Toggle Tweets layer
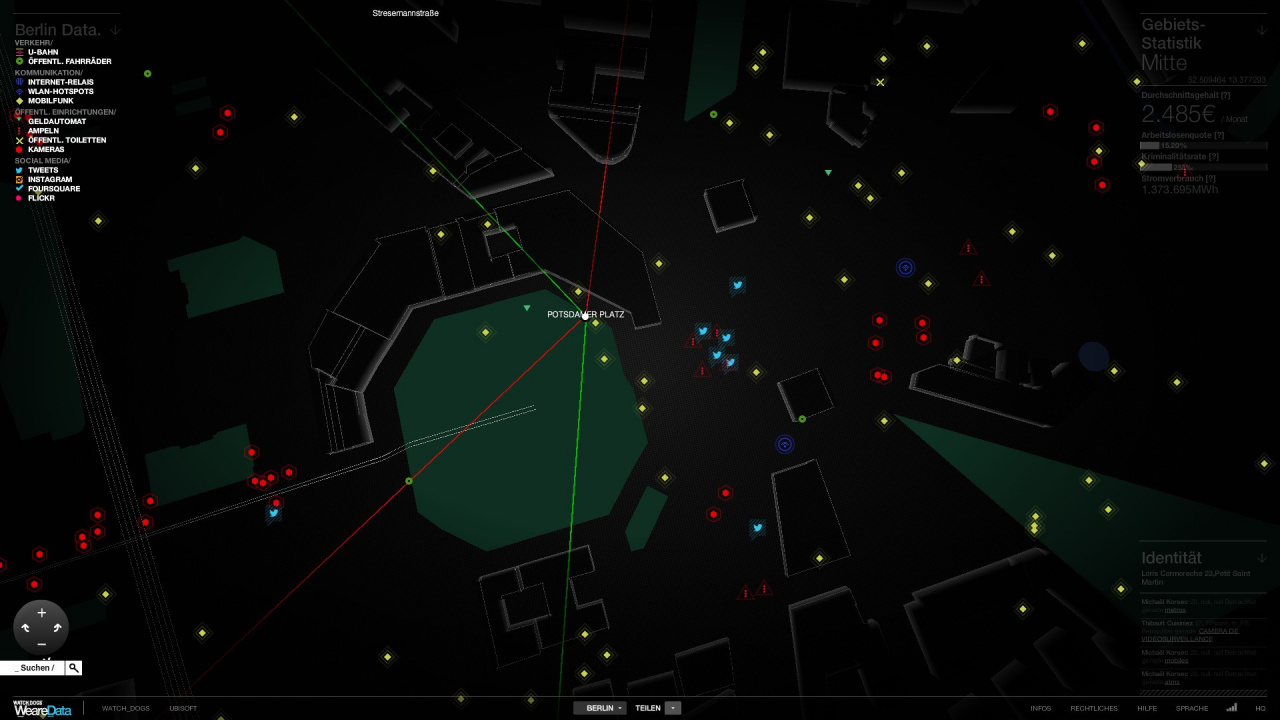 click(36, 170)
